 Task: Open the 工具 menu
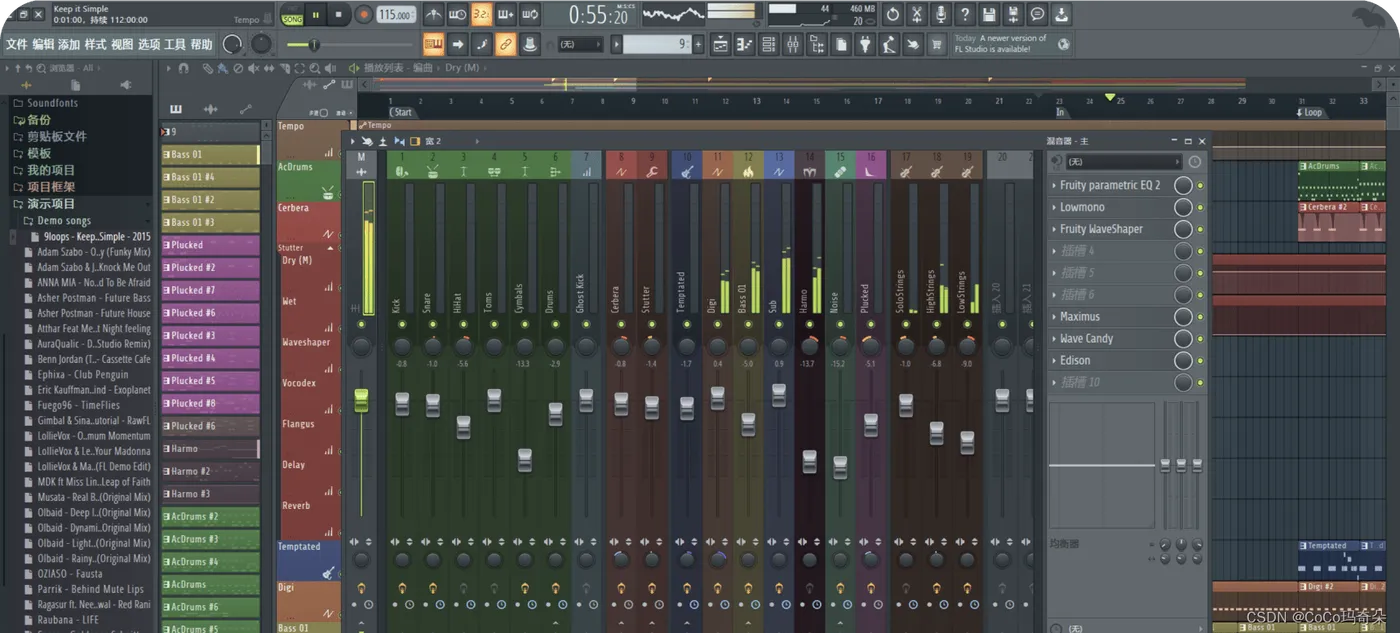tap(175, 45)
